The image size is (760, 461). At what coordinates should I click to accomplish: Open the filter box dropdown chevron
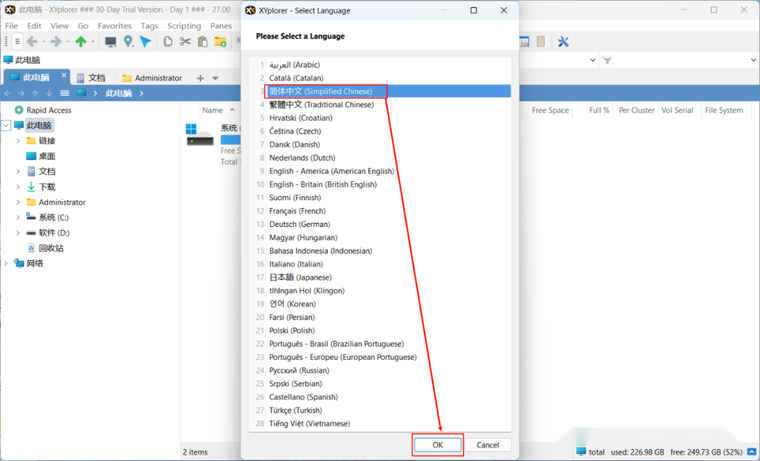tap(753, 60)
